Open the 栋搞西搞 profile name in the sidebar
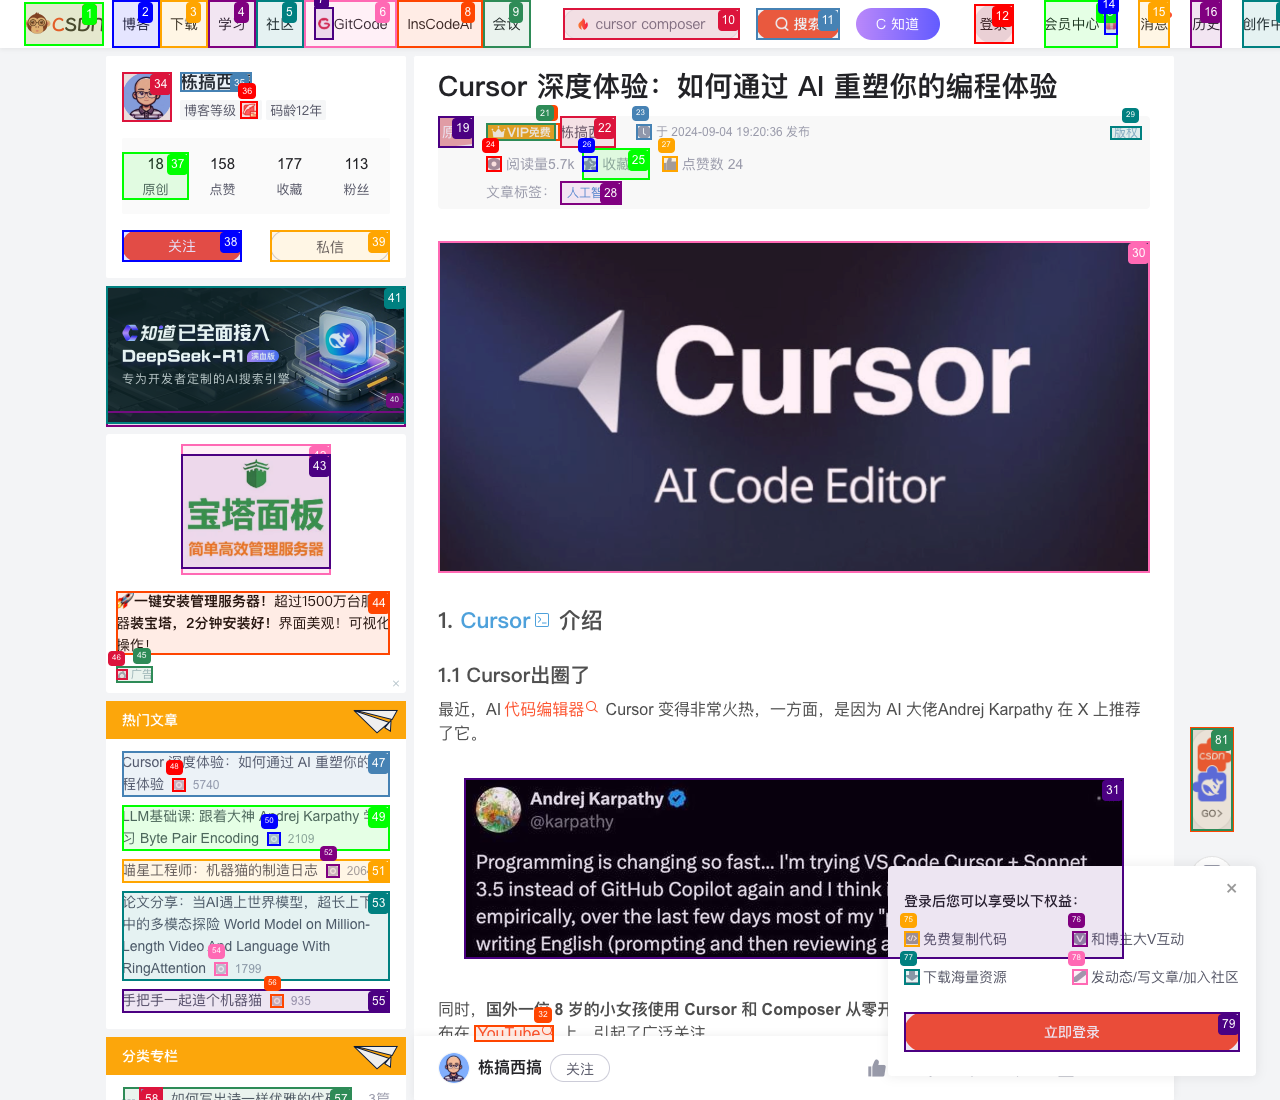The height and width of the screenshot is (1100, 1280). coord(215,82)
